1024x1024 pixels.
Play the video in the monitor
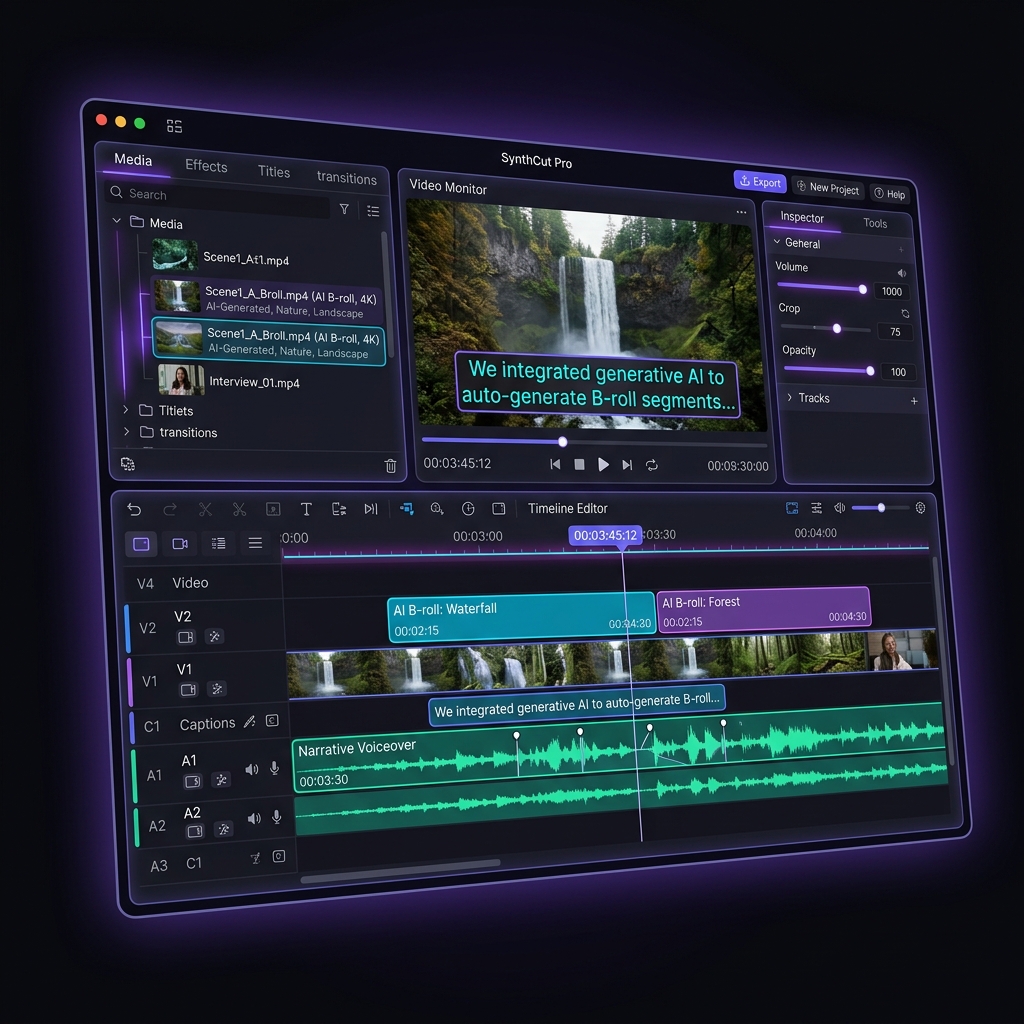(x=603, y=464)
